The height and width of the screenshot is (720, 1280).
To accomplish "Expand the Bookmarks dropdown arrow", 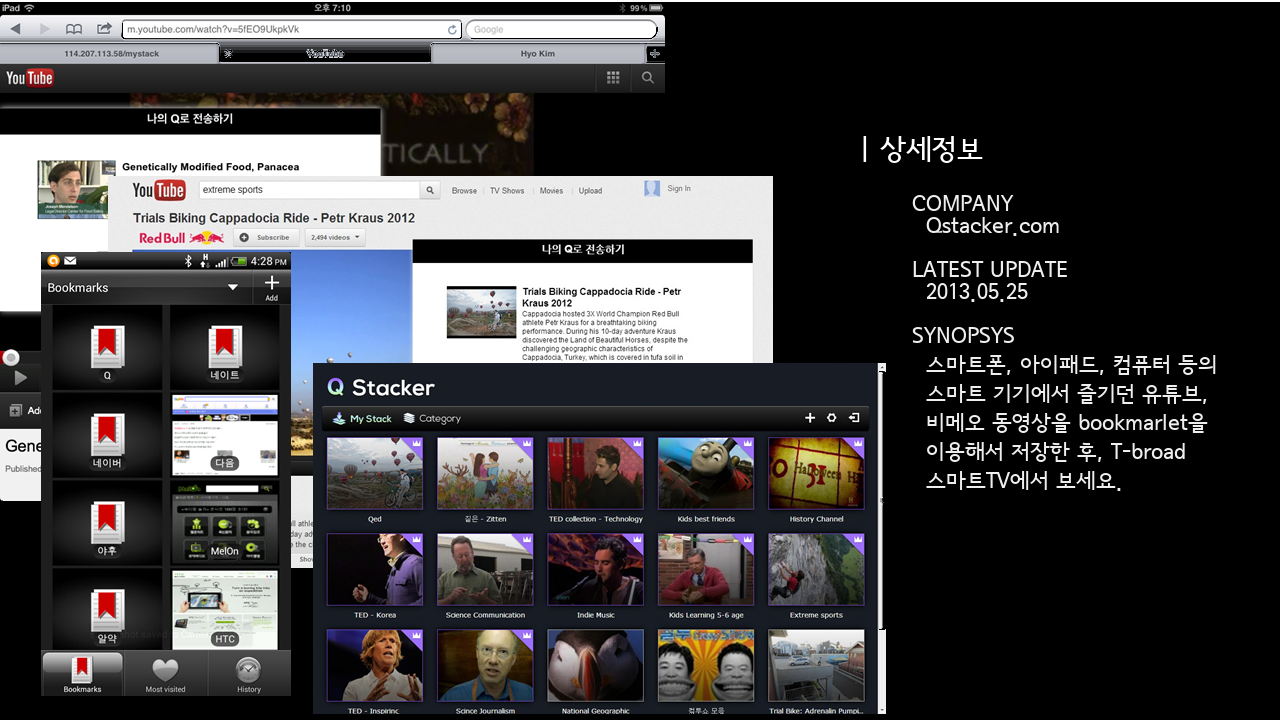I will click(x=233, y=287).
